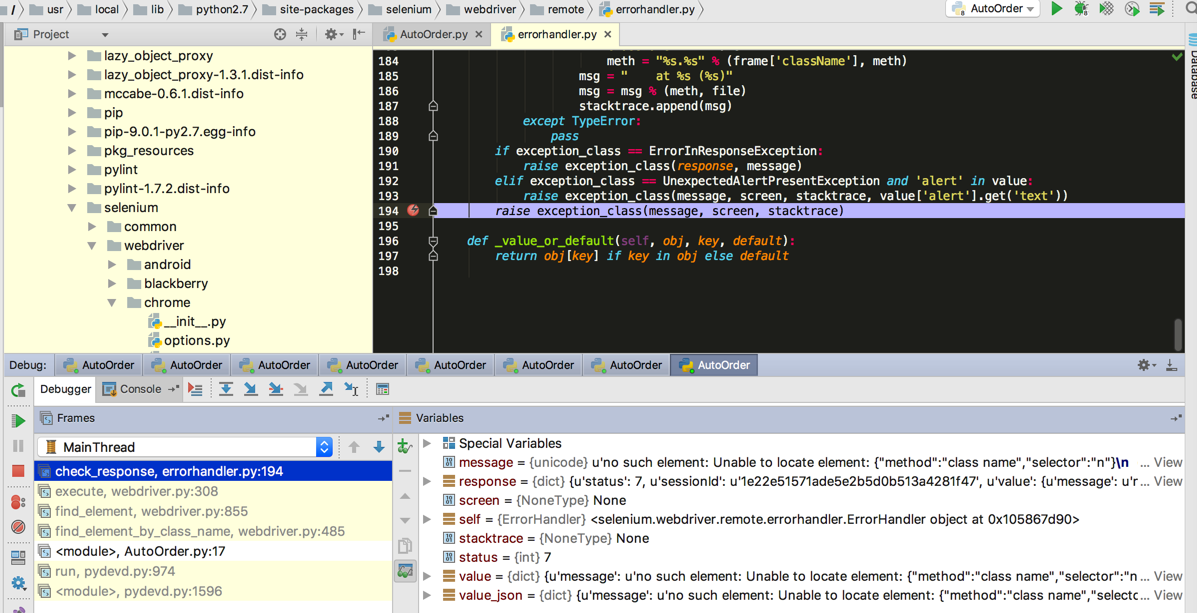The width and height of the screenshot is (1197, 613).
Task: Select execute, webdriver.py:308 stack frame
Action: (136, 491)
